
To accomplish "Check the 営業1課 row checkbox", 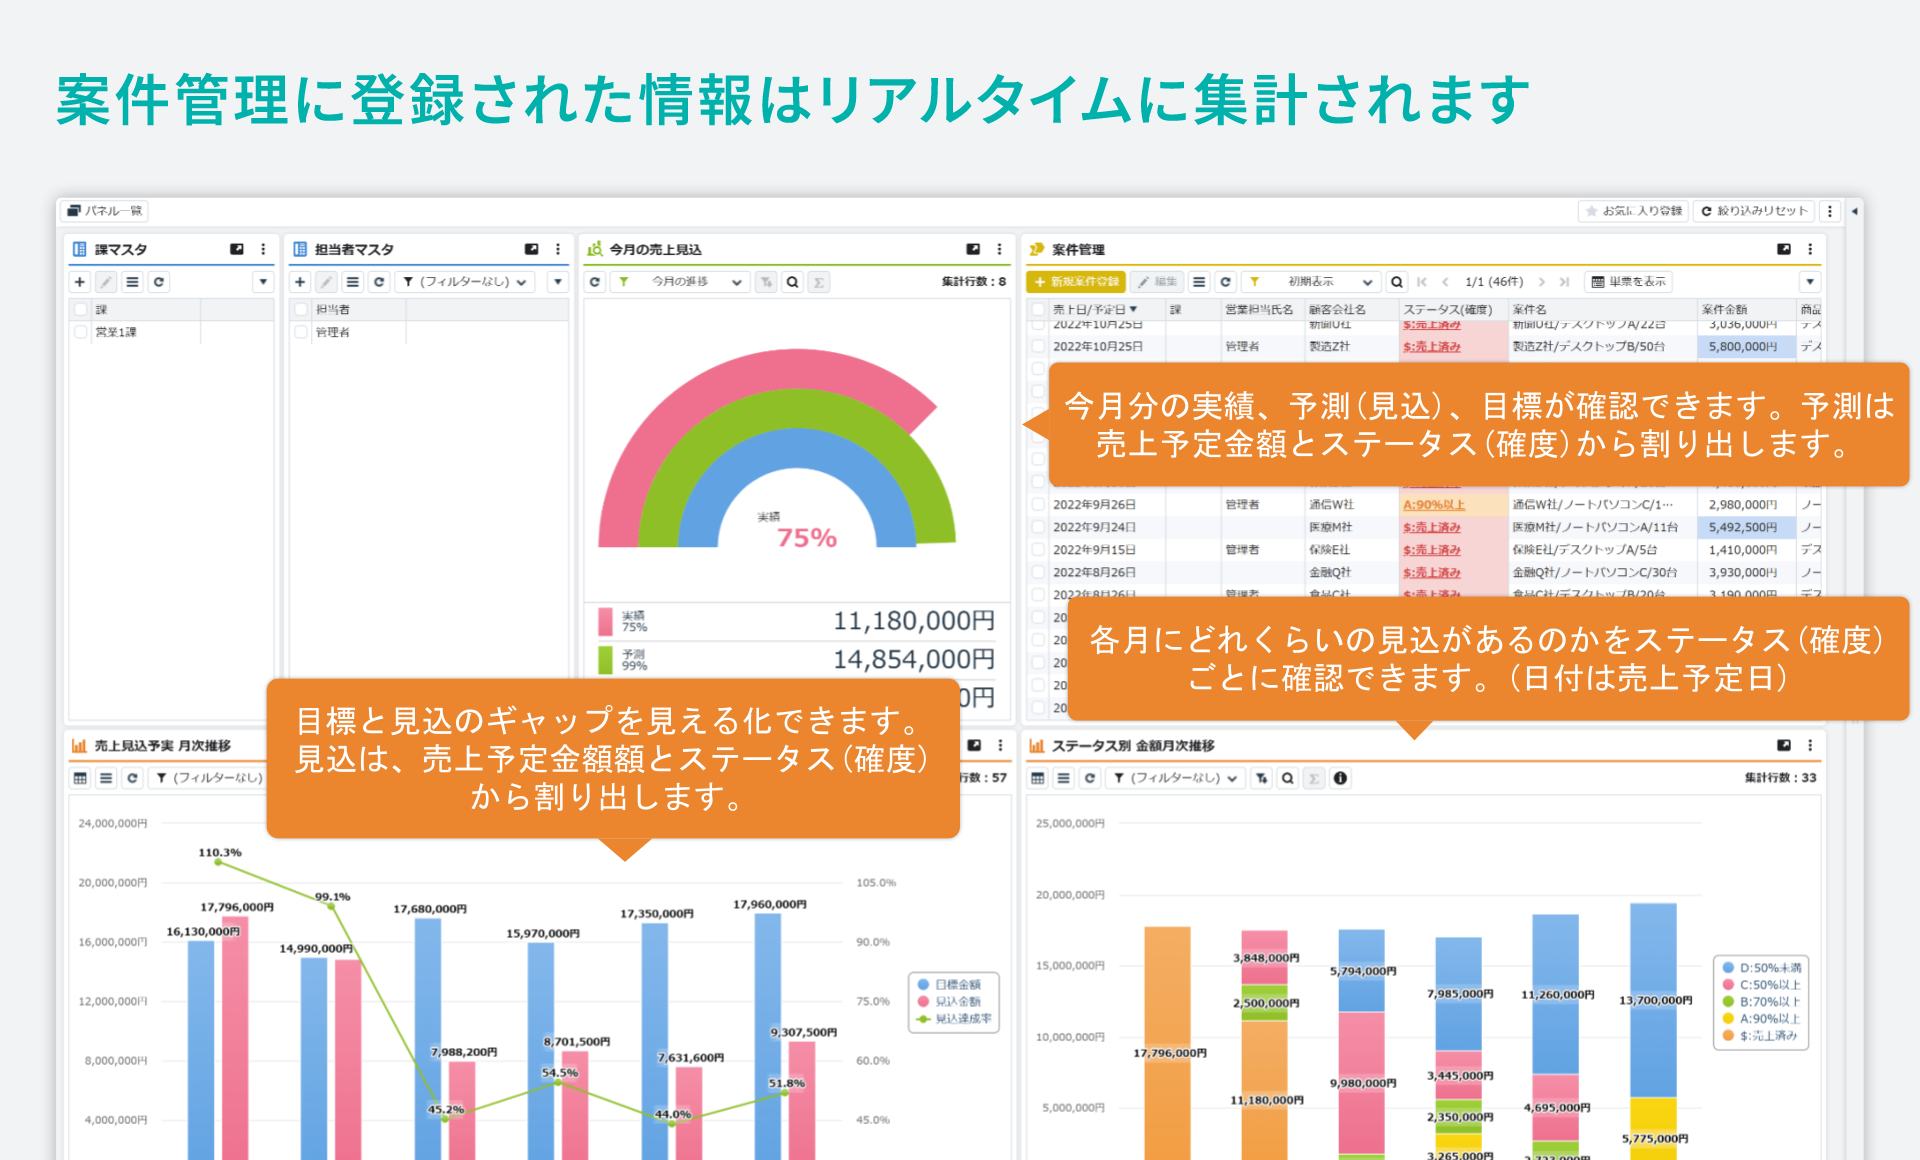I will (x=80, y=332).
